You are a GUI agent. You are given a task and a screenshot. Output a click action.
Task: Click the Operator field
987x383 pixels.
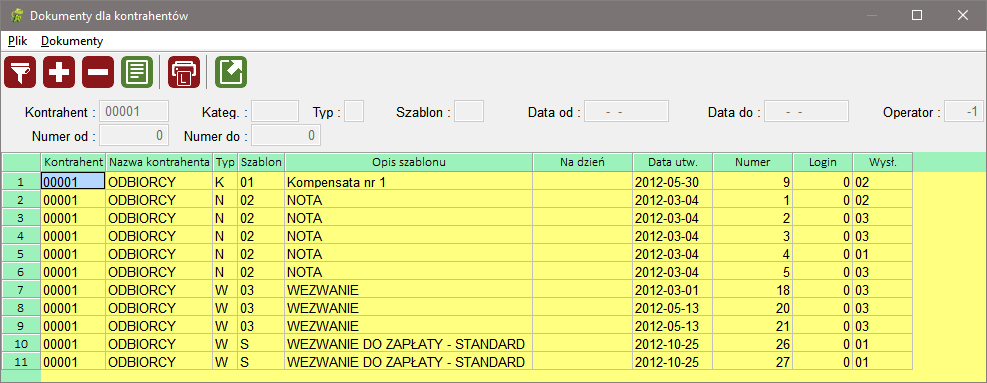pos(964,111)
